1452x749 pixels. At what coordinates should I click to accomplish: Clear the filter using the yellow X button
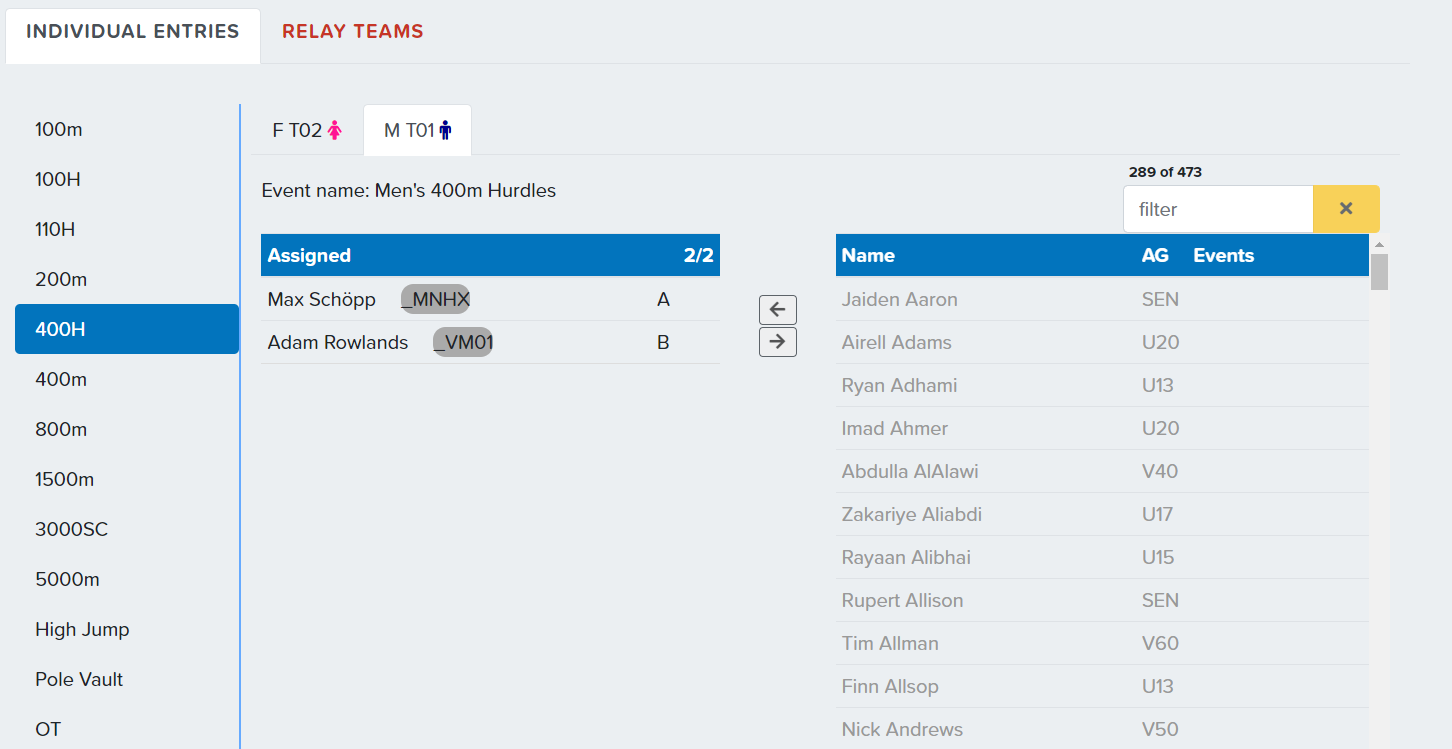click(x=1346, y=209)
